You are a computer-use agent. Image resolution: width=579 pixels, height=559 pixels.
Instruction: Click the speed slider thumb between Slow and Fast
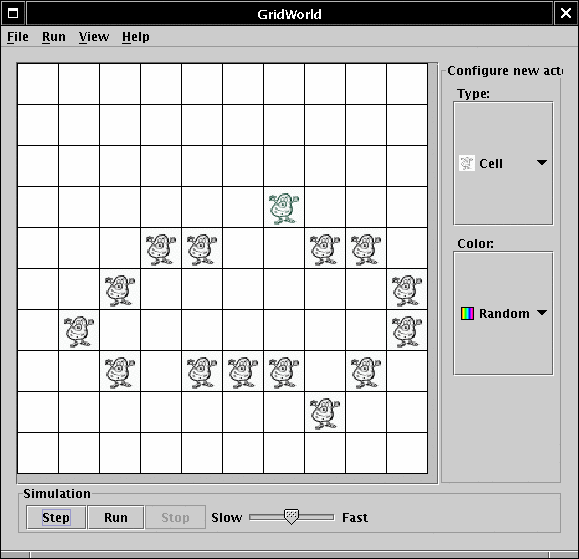coord(291,517)
